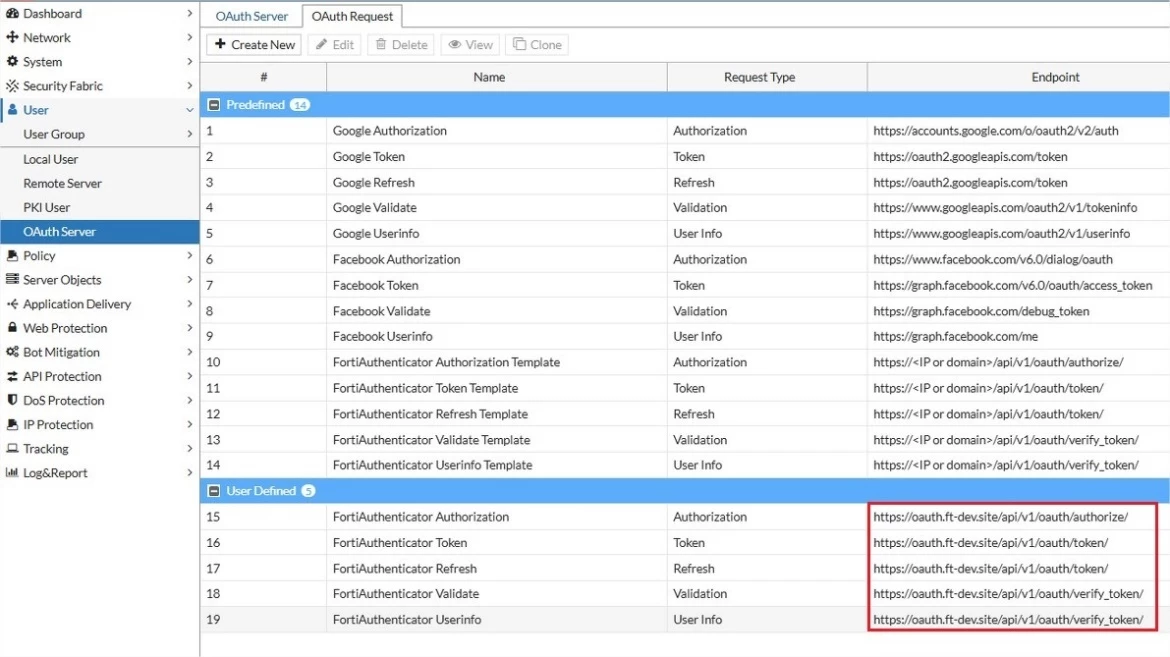Expand the Policy menu chevron
1170x657 pixels.
tap(190, 255)
